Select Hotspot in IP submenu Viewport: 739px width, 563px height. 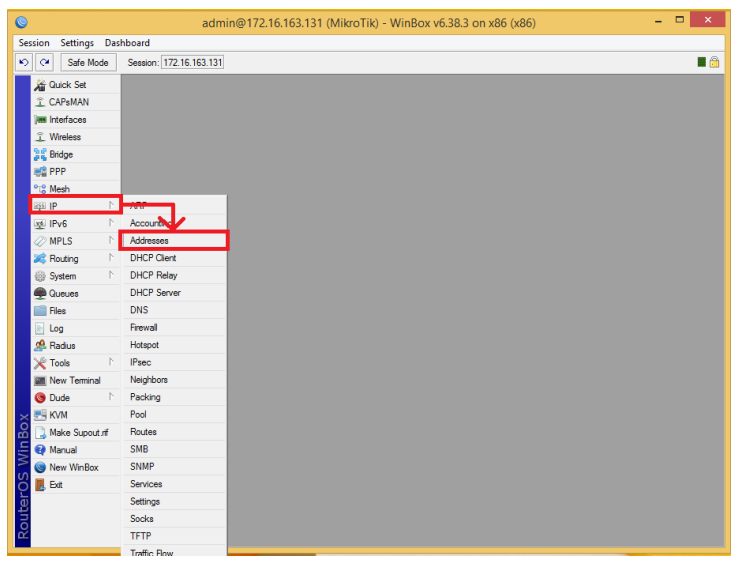tap(174, 345)
